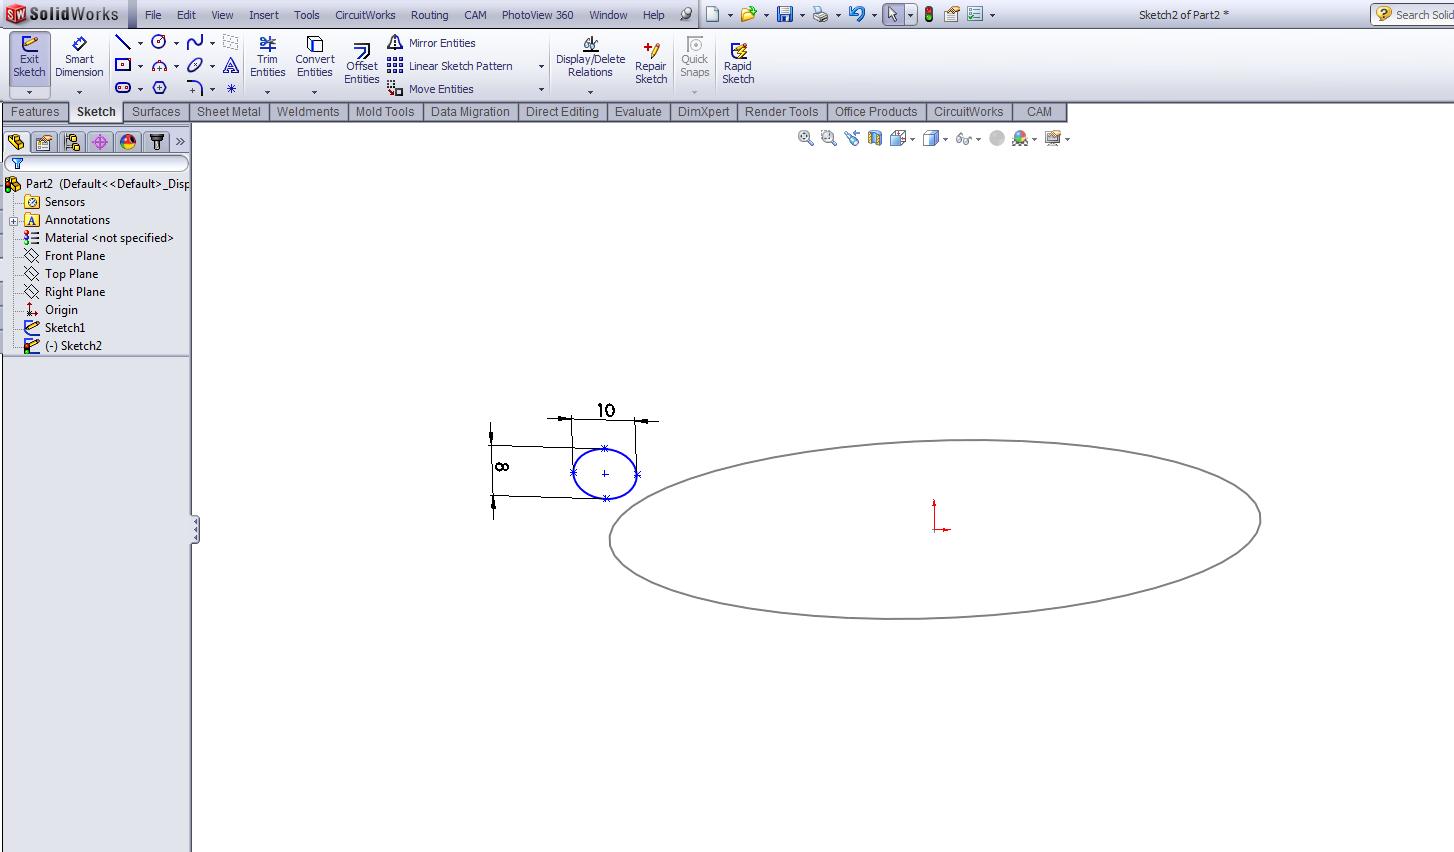Expand more manager tabs chevron

(180, 142)
